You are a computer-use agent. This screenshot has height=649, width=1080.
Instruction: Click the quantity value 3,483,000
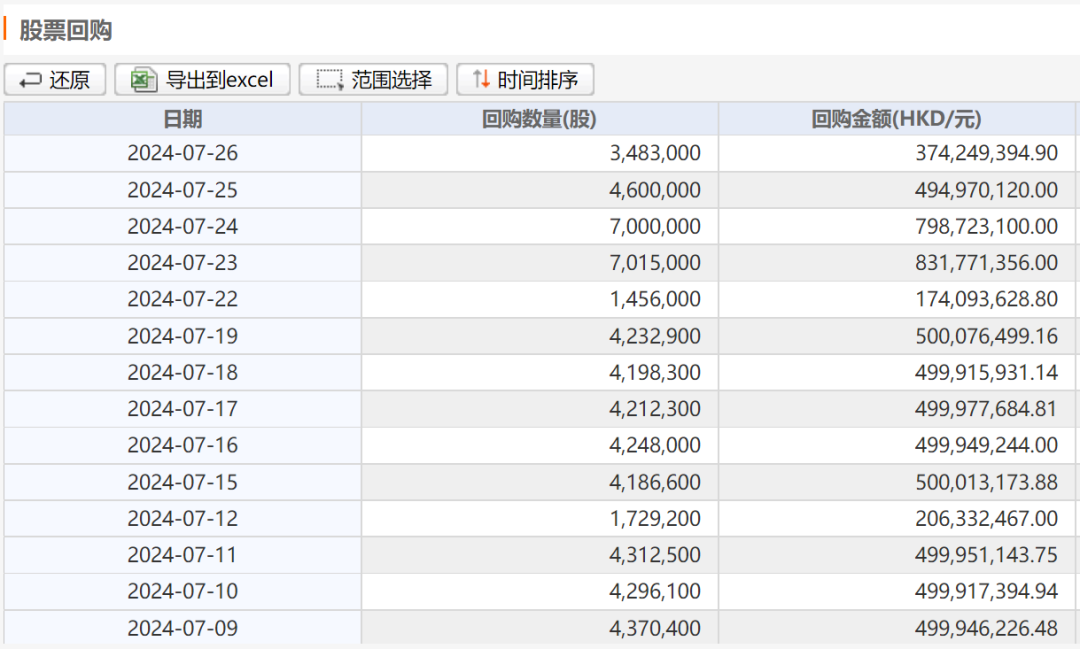655,152
